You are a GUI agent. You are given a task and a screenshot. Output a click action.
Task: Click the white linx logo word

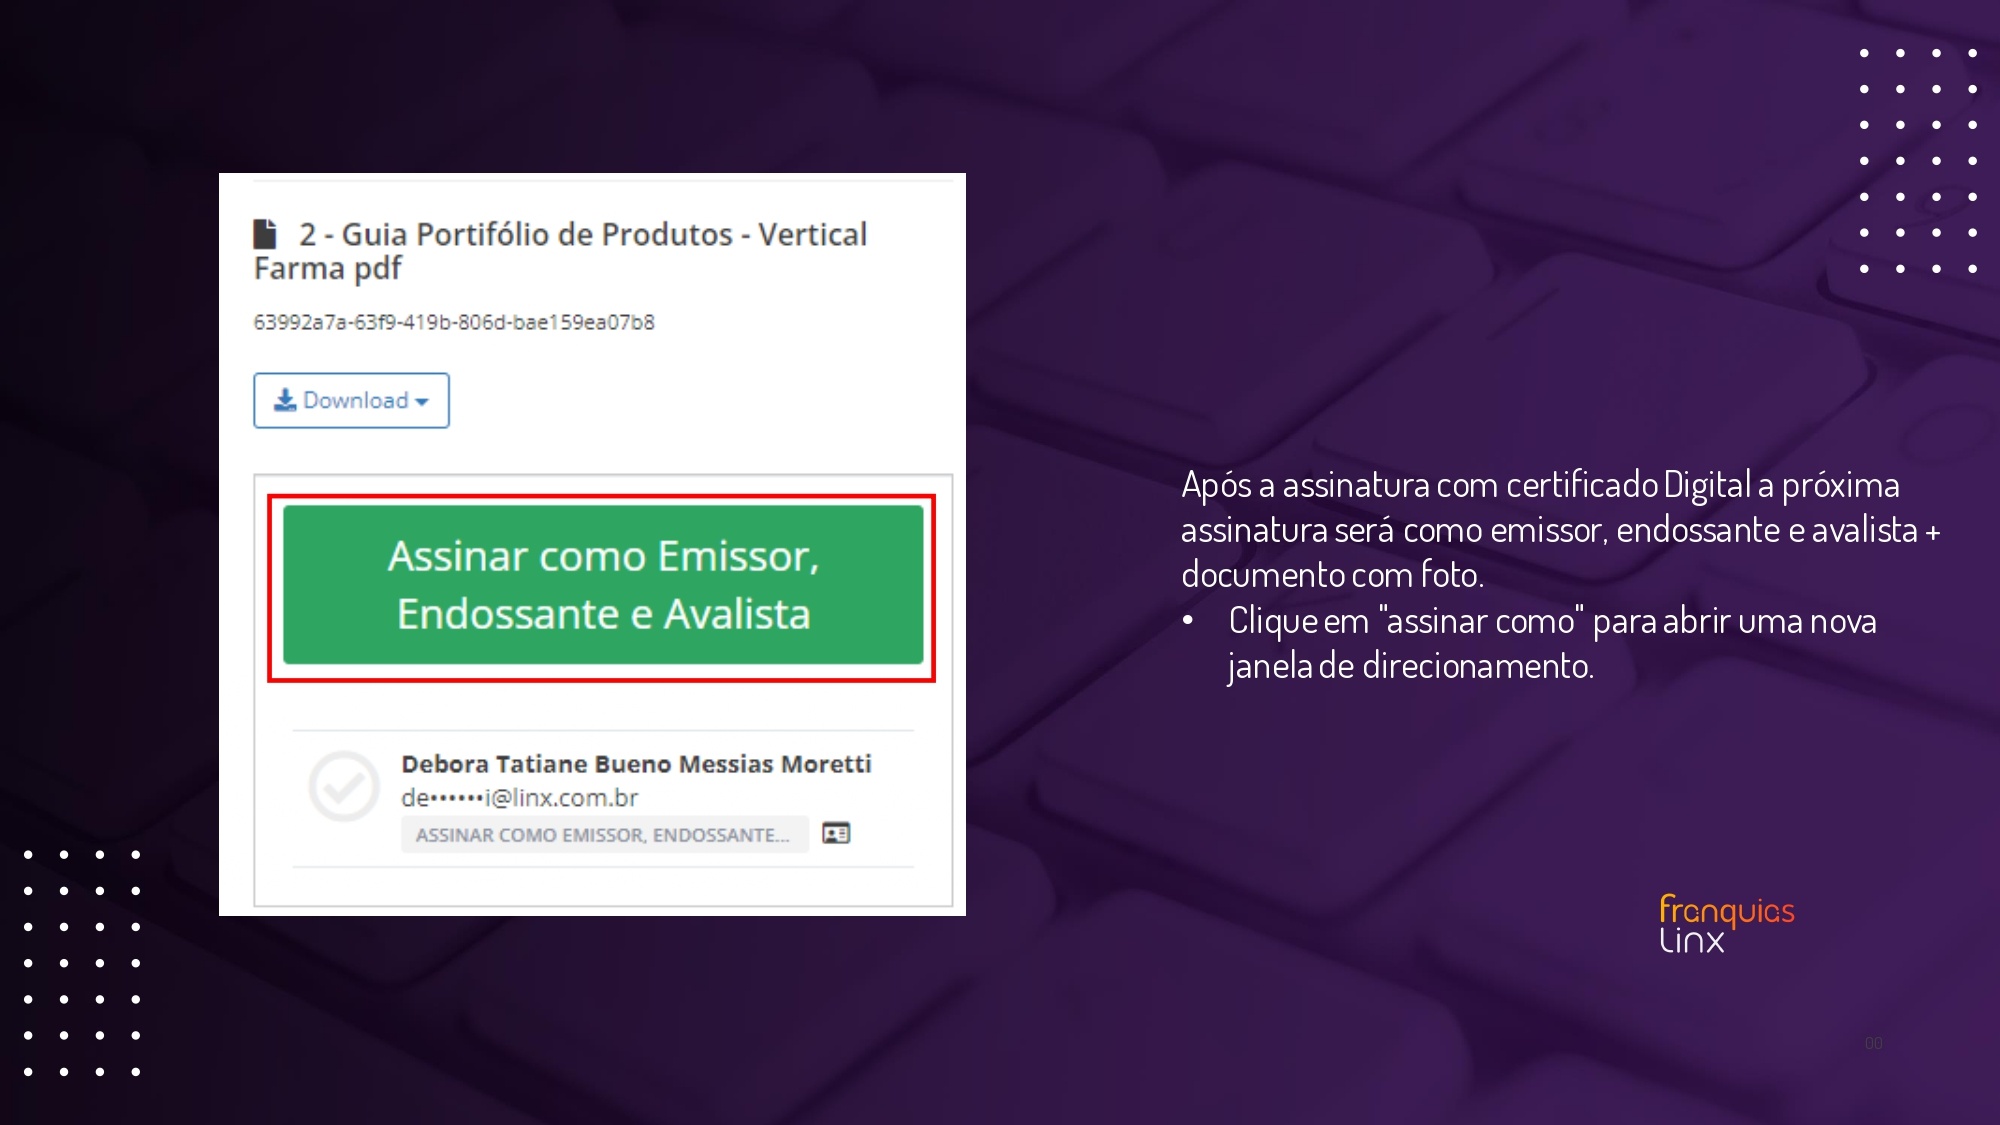pyautogui.click(x=1692, y=941)
